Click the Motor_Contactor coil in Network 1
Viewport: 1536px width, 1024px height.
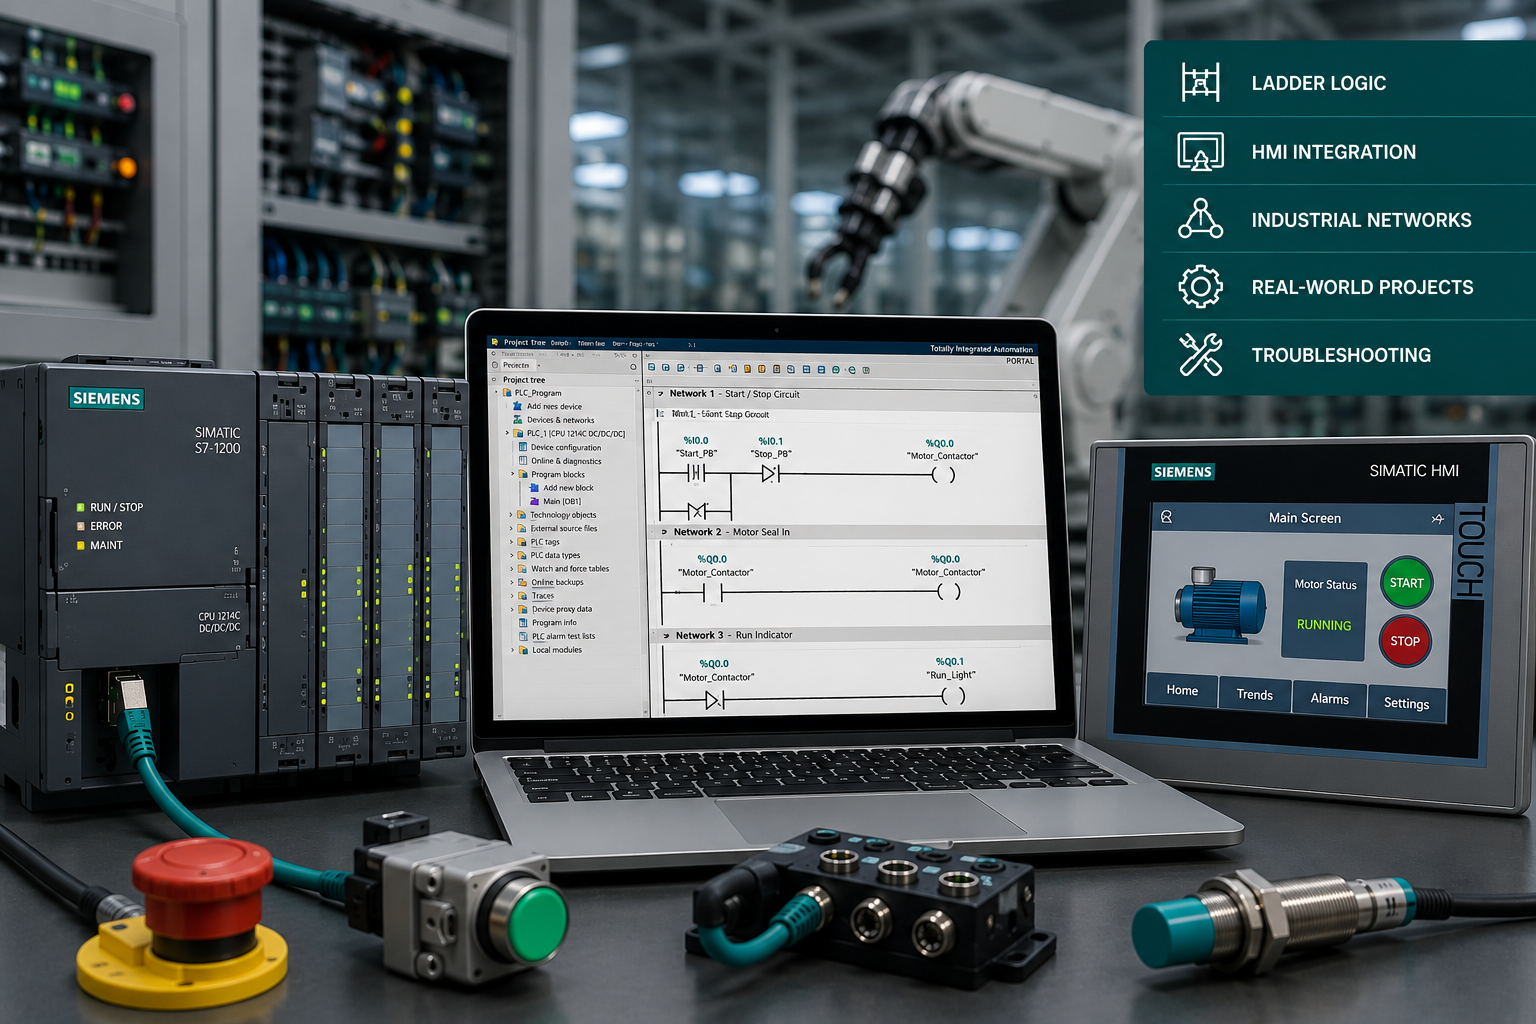pos(943,475)
